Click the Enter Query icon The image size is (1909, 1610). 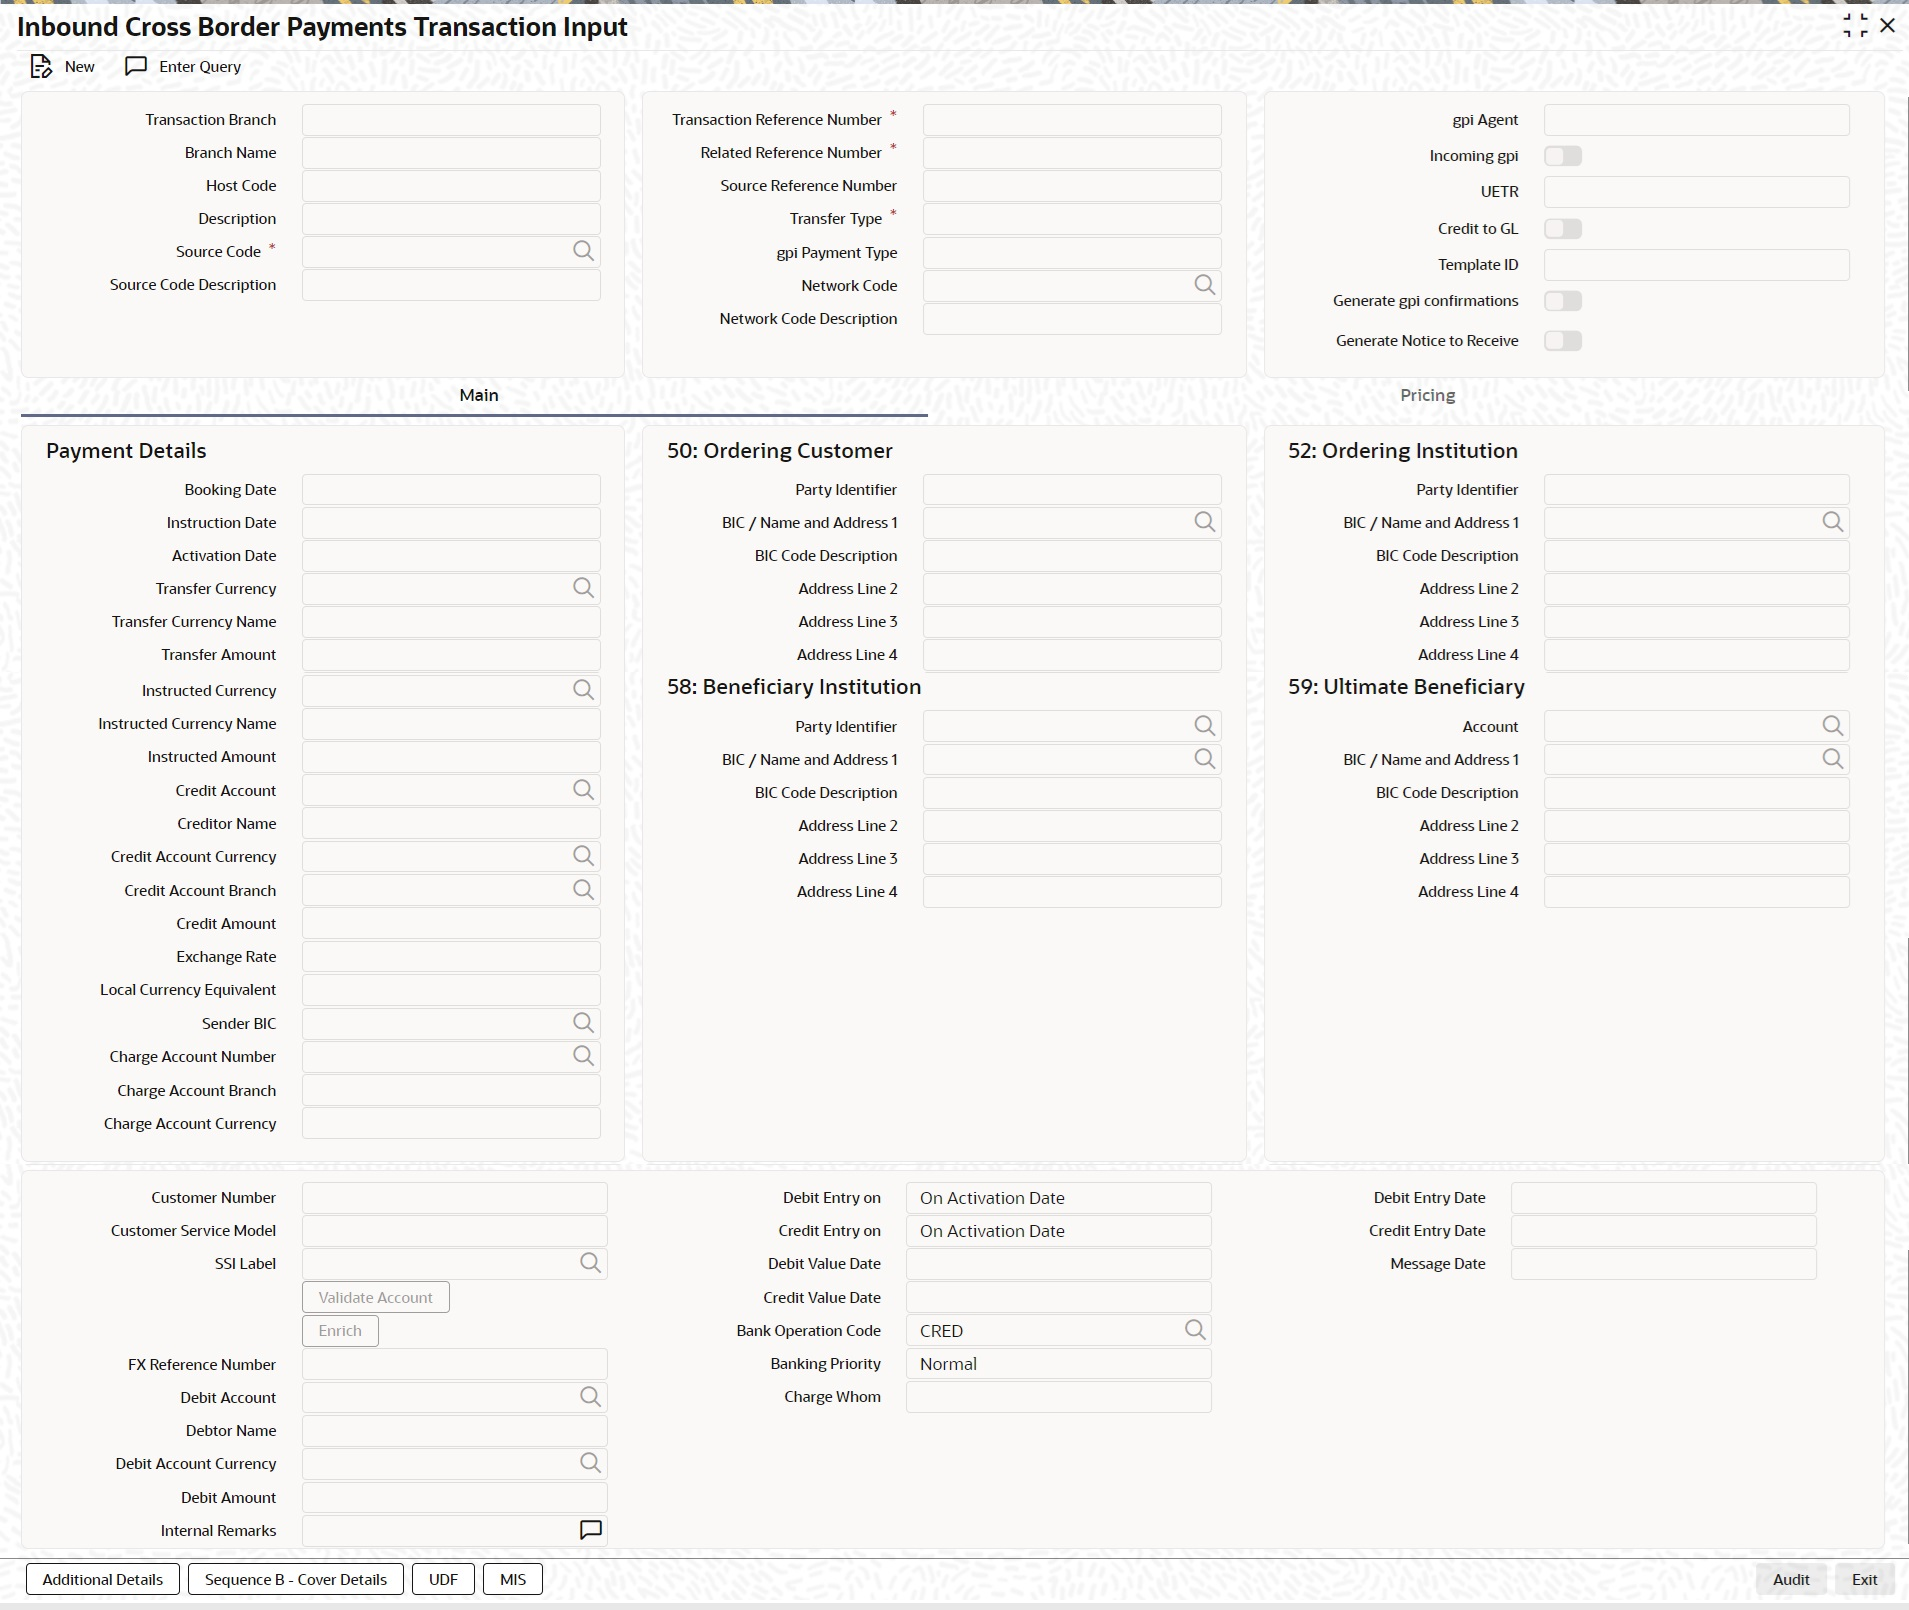tap(136, 67)
